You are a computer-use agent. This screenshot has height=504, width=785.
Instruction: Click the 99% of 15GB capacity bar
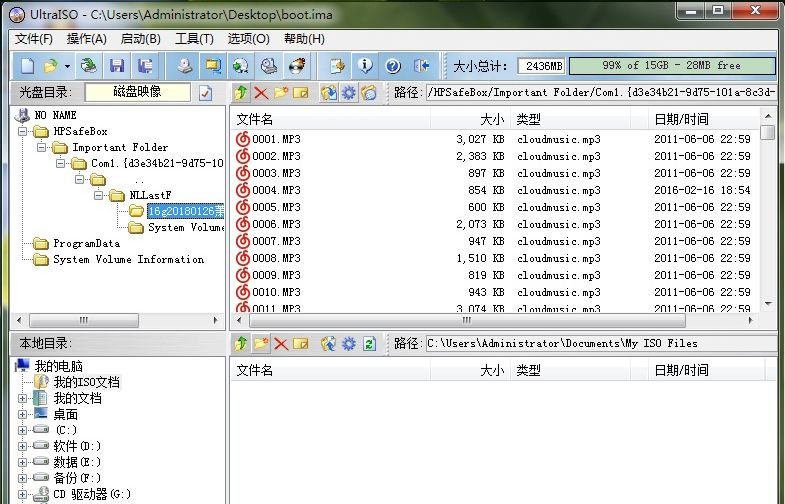pyautogui.click(x=672, y=66)
